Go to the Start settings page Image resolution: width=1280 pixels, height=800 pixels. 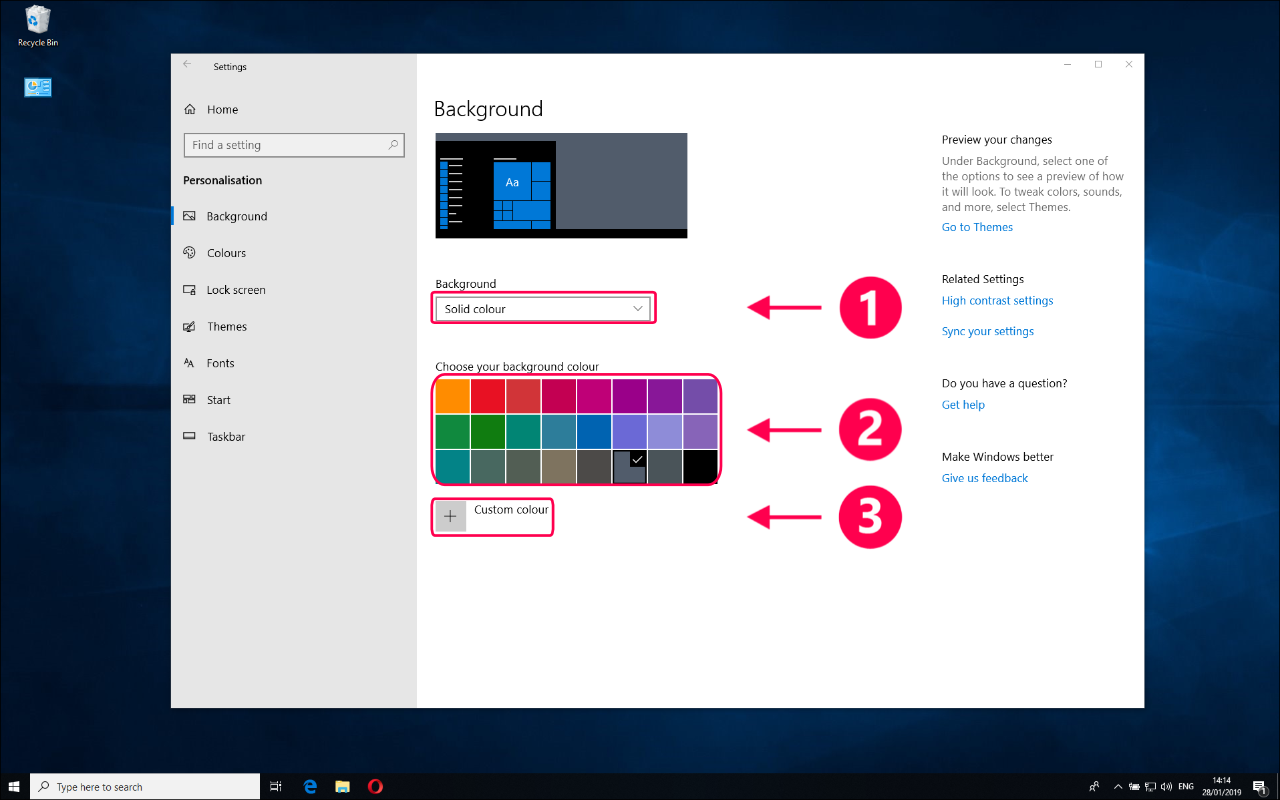218,400
